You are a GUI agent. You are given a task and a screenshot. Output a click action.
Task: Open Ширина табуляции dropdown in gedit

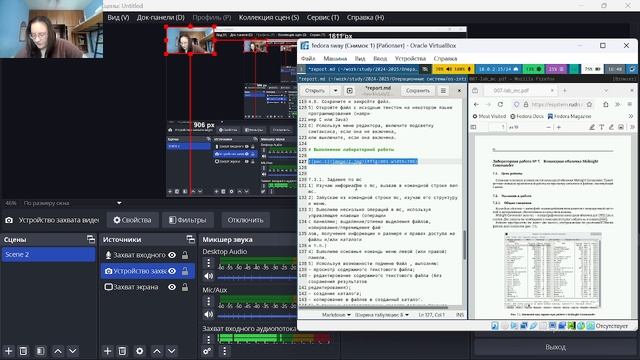(x=382, y=315)
